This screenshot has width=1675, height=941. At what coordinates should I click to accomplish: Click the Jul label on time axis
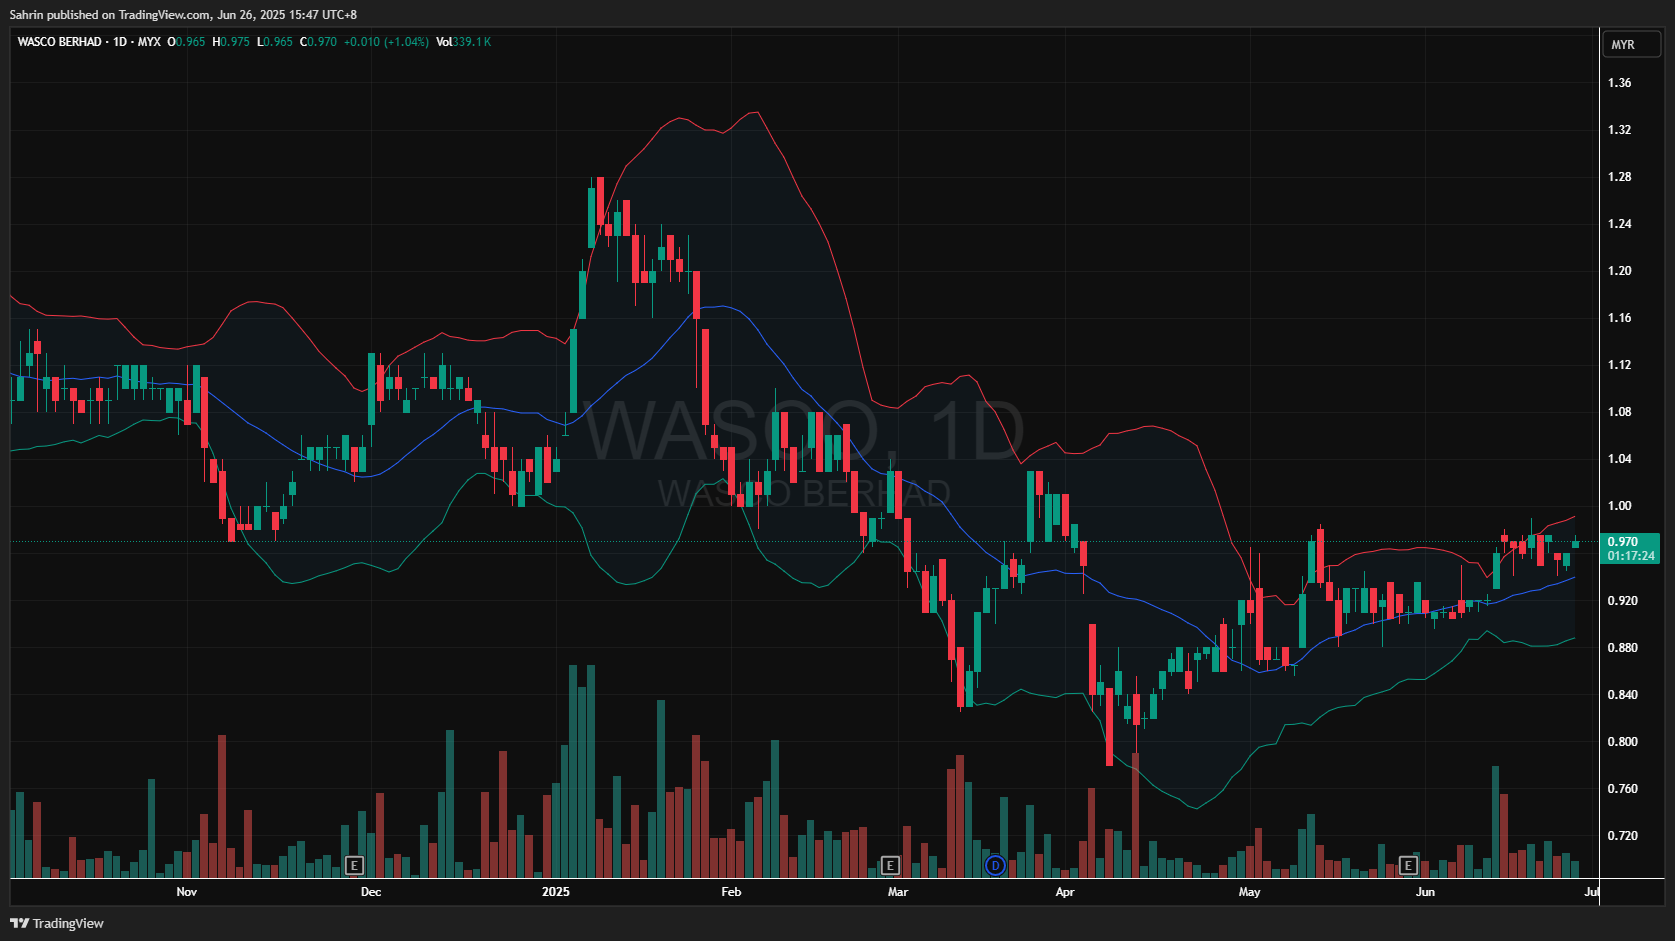pyautogui.click(x=1592, y=892)
